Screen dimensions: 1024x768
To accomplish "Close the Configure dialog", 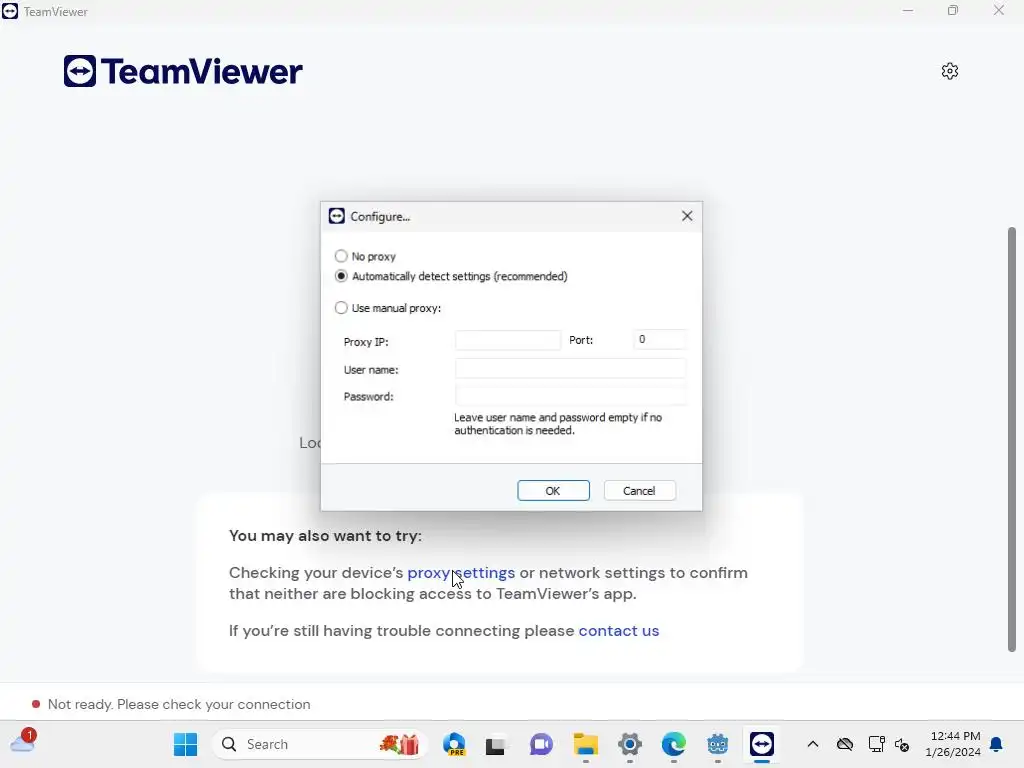I will 686,216.
